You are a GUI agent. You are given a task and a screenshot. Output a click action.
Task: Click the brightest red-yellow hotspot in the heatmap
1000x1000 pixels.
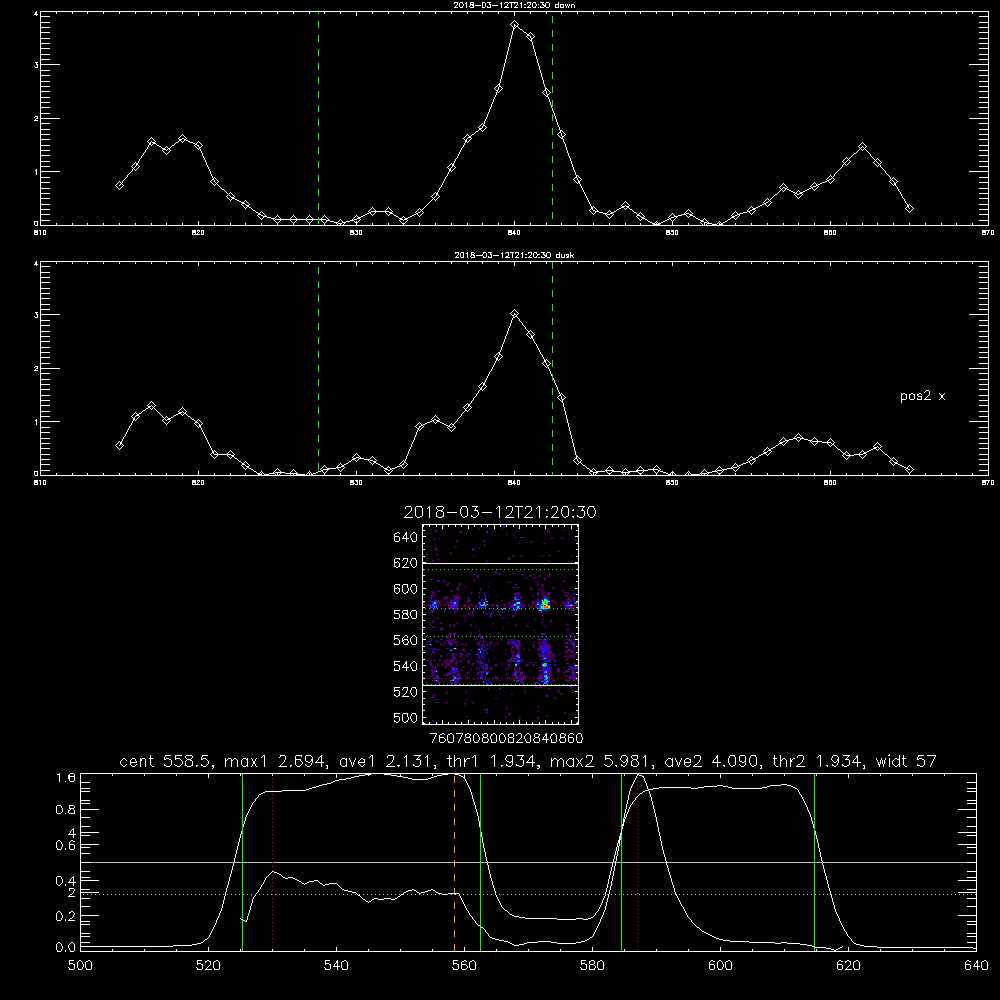545,605
